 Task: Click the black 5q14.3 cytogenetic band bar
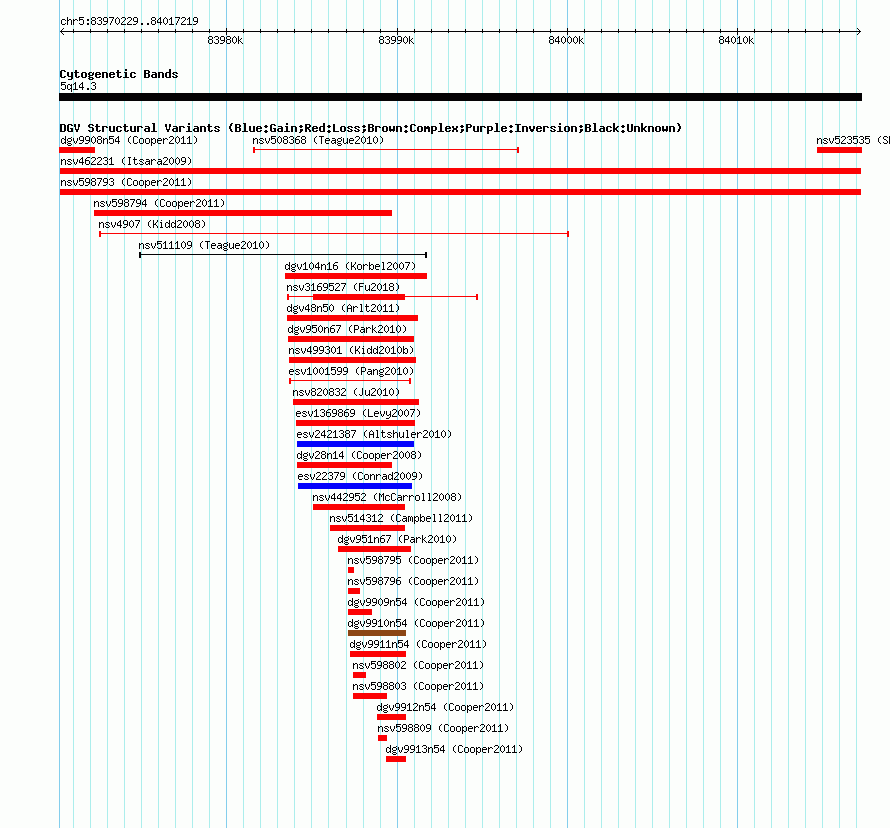tap(460, 97)
